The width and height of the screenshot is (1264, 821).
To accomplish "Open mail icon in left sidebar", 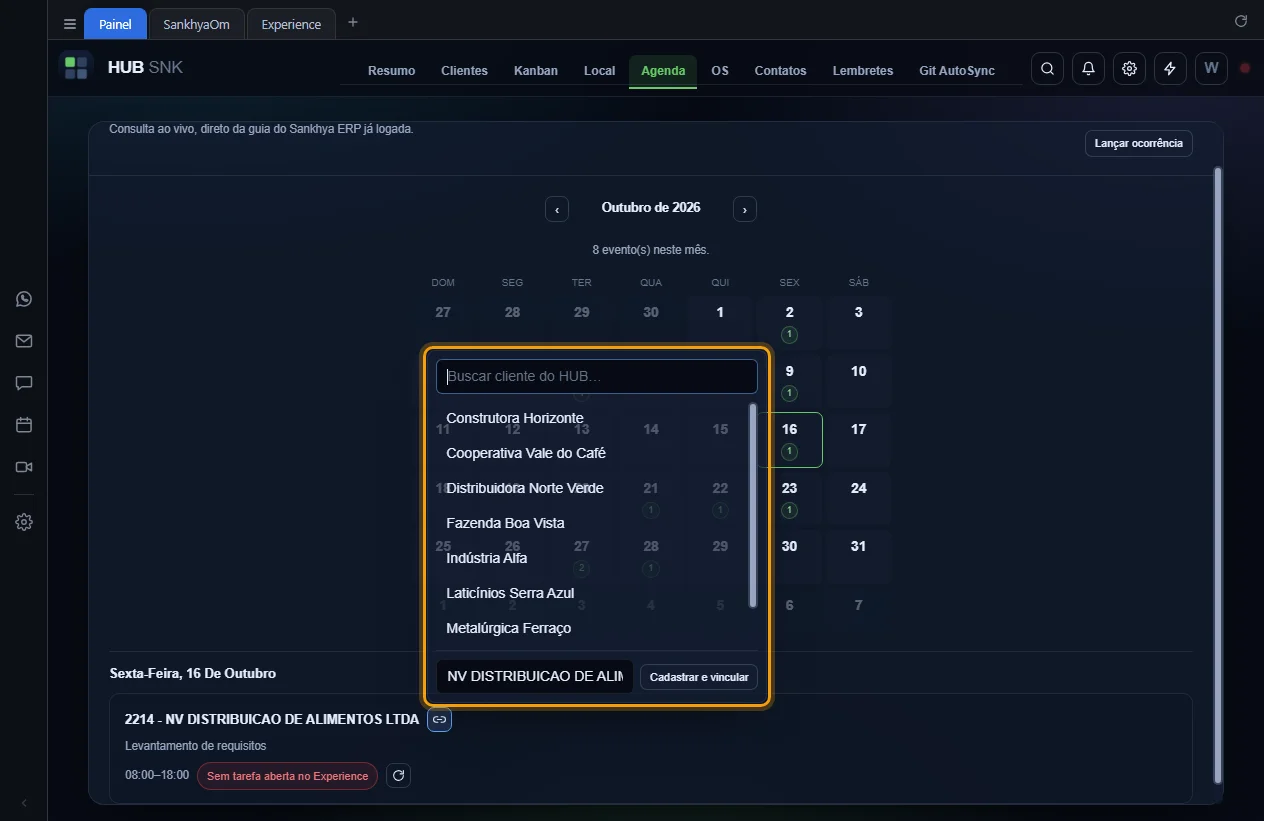I will tap(24, 341).
